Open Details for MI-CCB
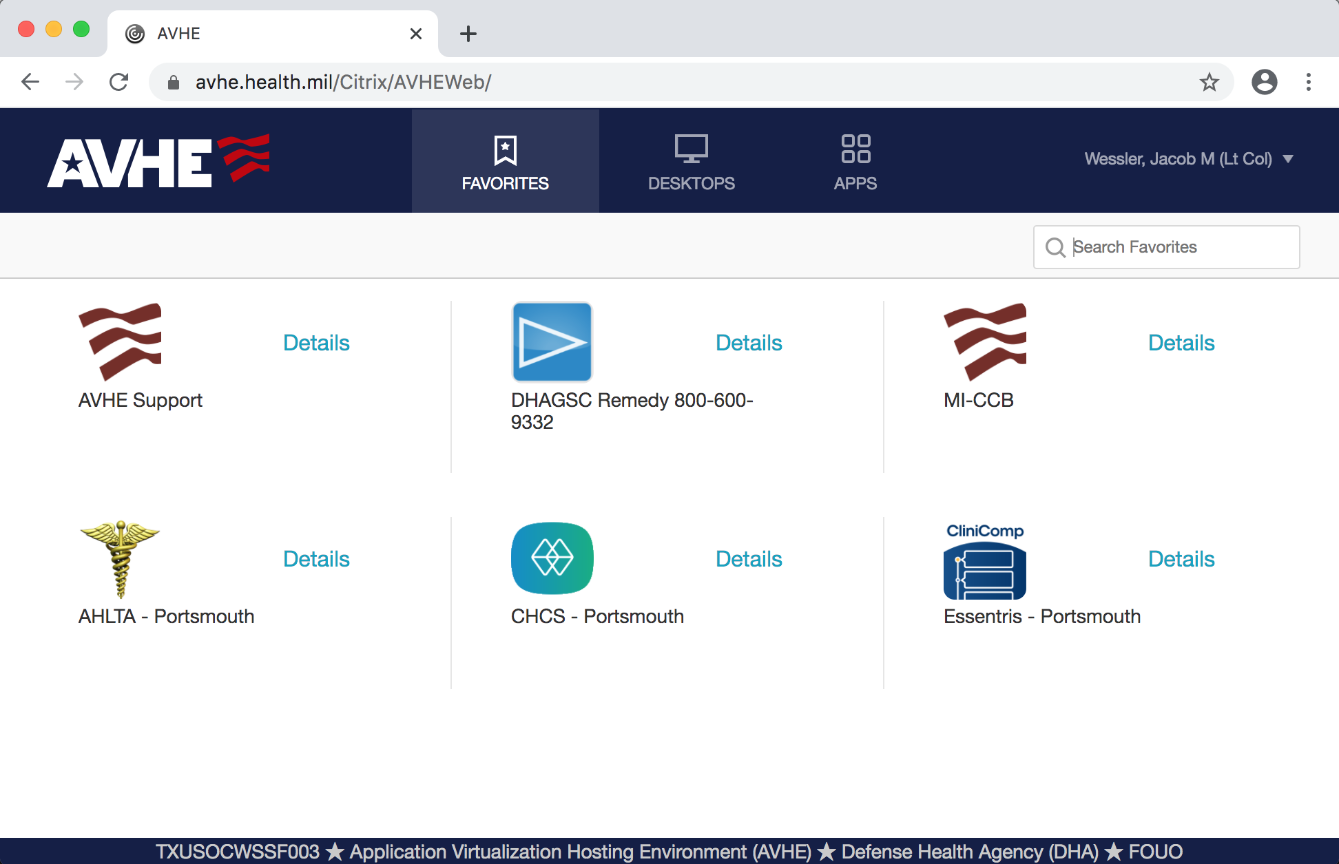1339x864 pixels. coord(1181,343)
